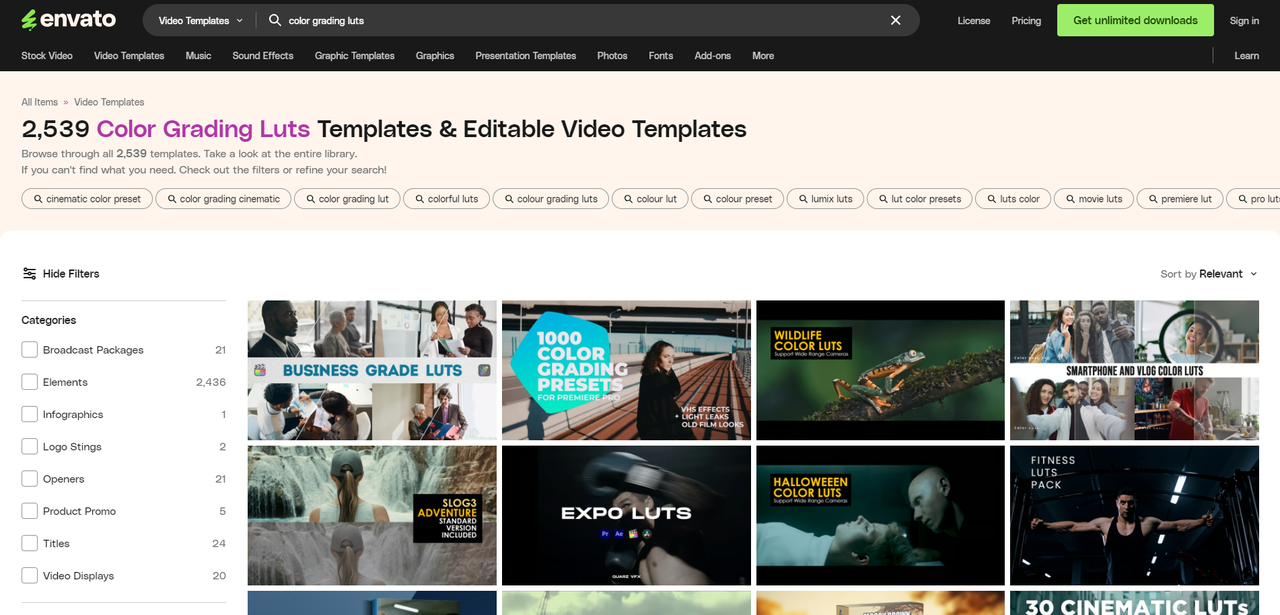Select the color grading lut tag
This screenshot has width=1280, height=615.
click(347, 199)
